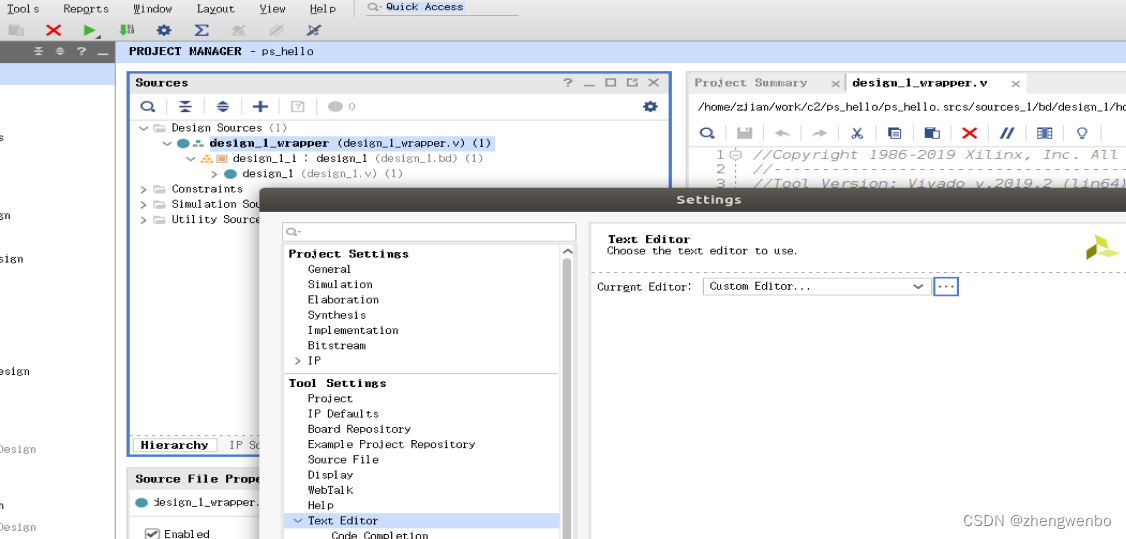
Task: Collapse design_1_wrapper tree node
Action: pos(167,144)
